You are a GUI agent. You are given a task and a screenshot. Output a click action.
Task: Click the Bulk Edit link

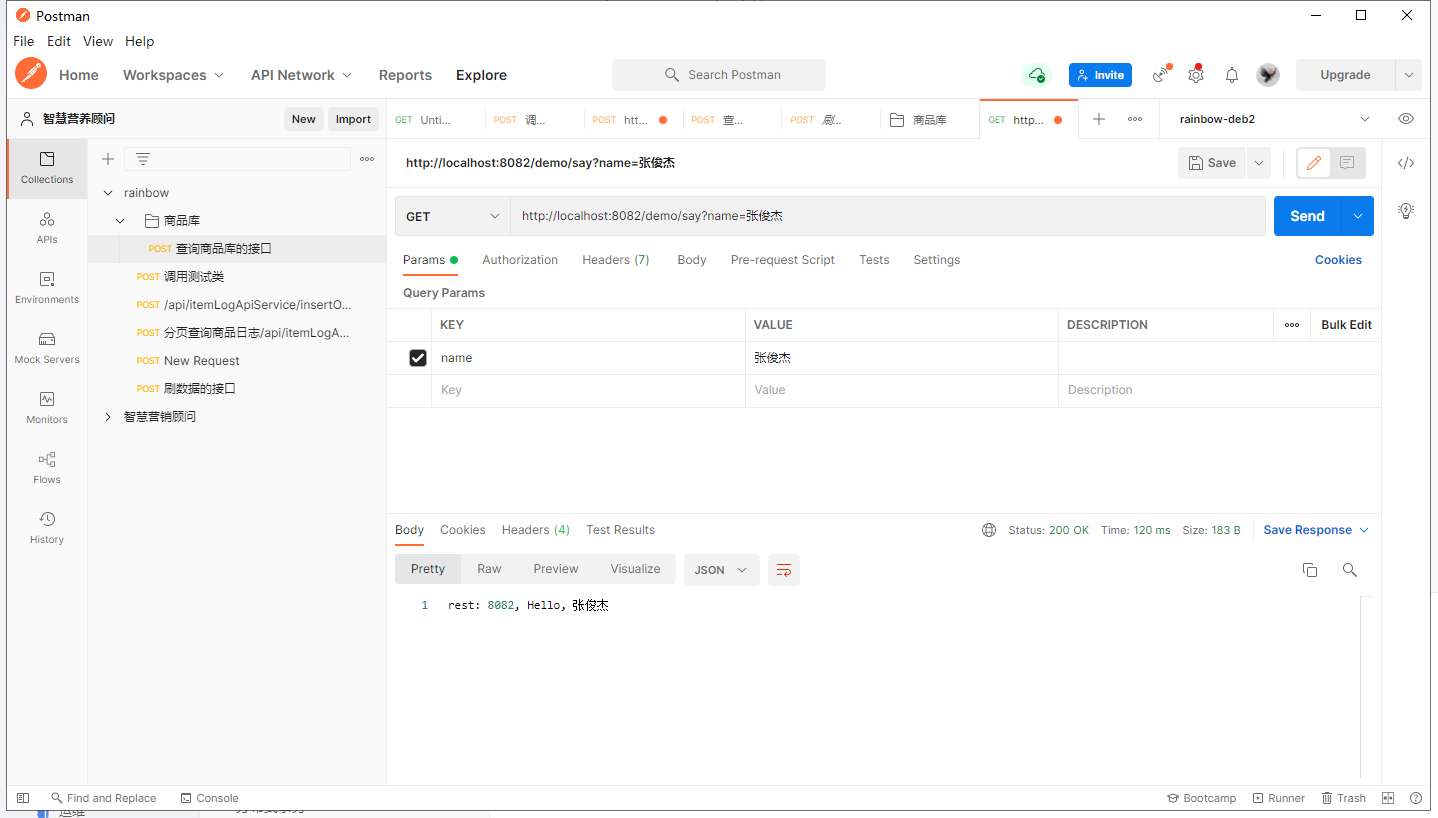(x=1346, y=325)
